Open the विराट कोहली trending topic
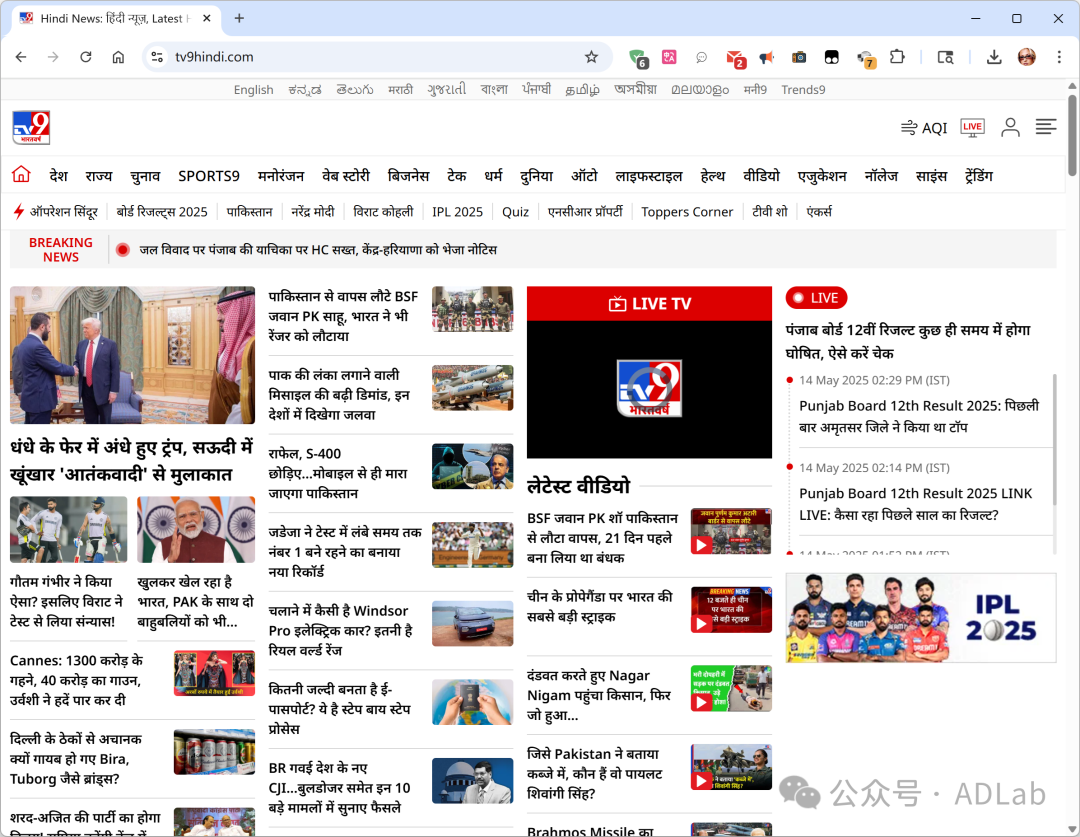 pos(383,211)
